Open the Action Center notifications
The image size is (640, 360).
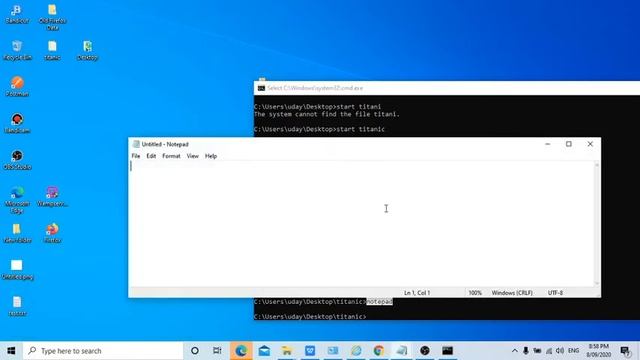coord(624,351)
